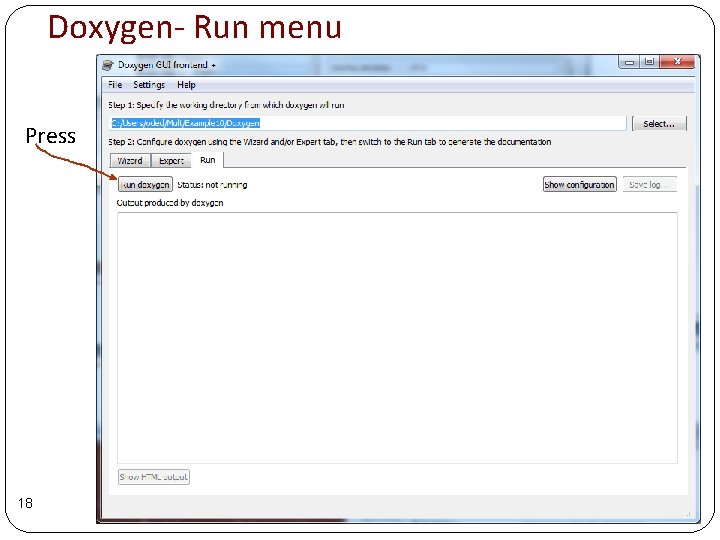The width and height of the screenshot is (720, 540).
Task: Click the Run doxygen button
Action: tap(146, 185)
